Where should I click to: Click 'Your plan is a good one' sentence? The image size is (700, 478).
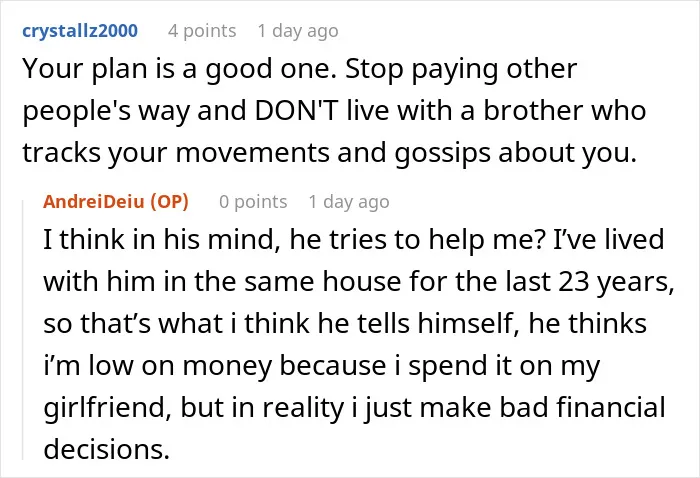(x=179, y=69)
